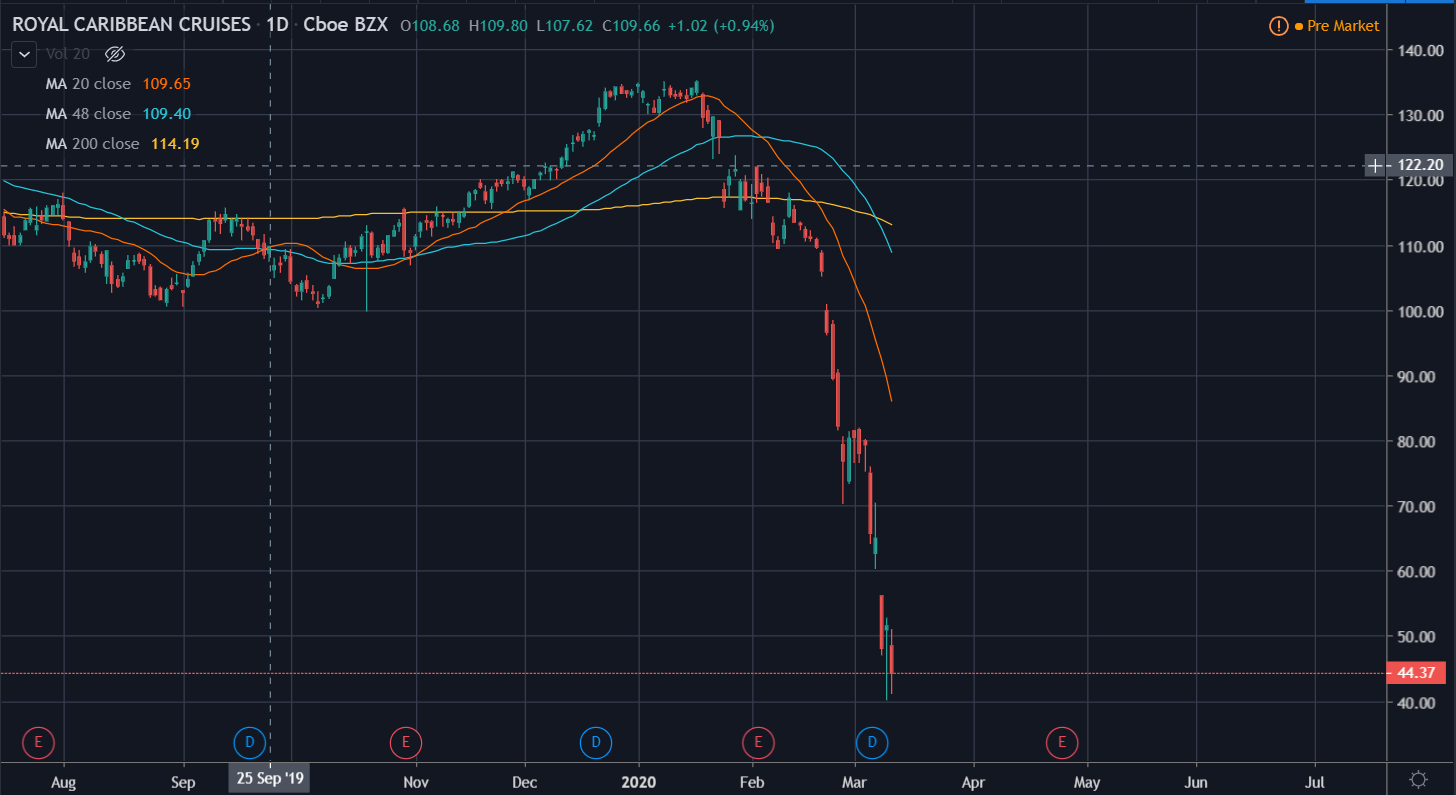Click 130.00 on the price axis
The image size is (1456, 795).
1418,116
